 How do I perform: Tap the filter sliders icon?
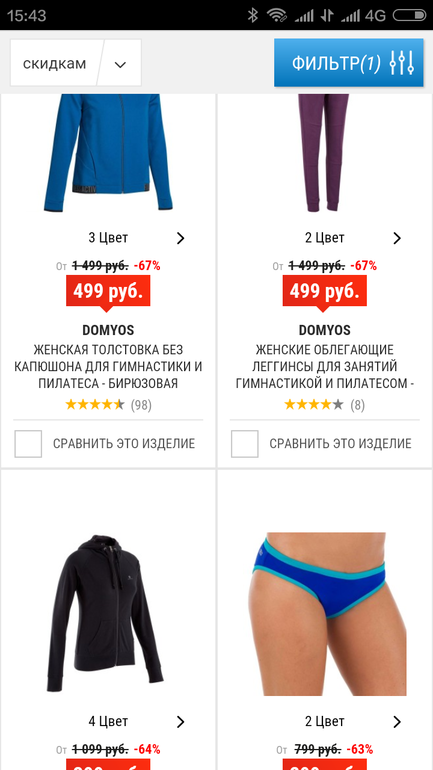click(401, 63)
